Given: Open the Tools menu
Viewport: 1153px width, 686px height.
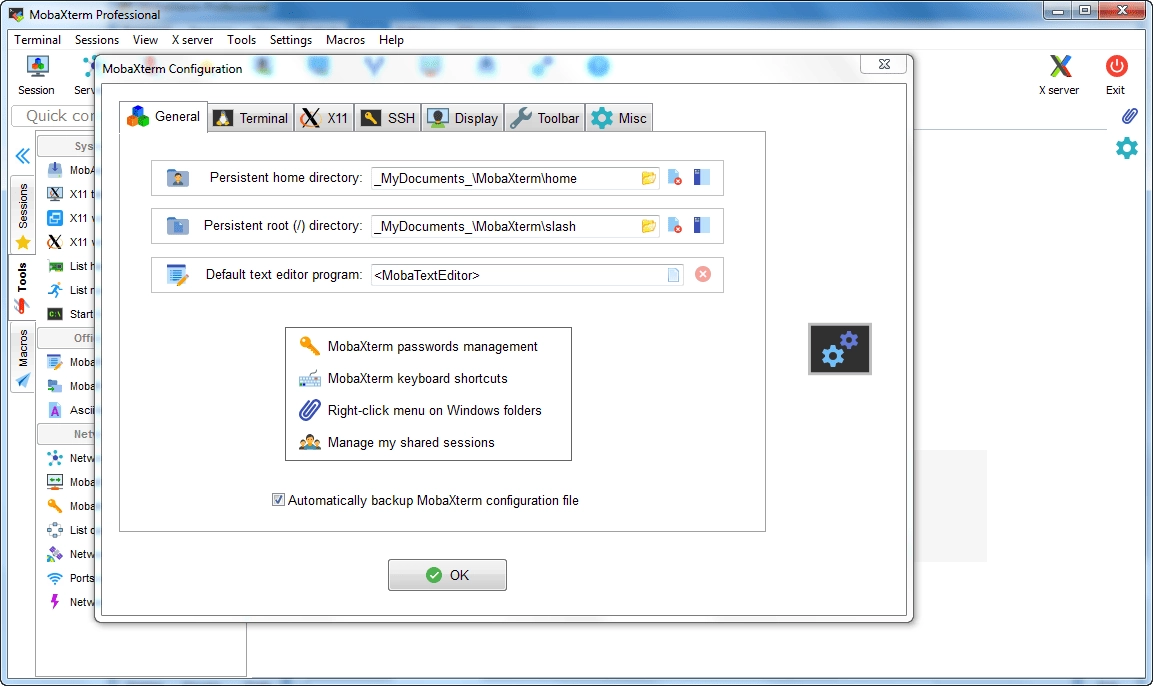Looking at the screenshot, I should [241, 40].
